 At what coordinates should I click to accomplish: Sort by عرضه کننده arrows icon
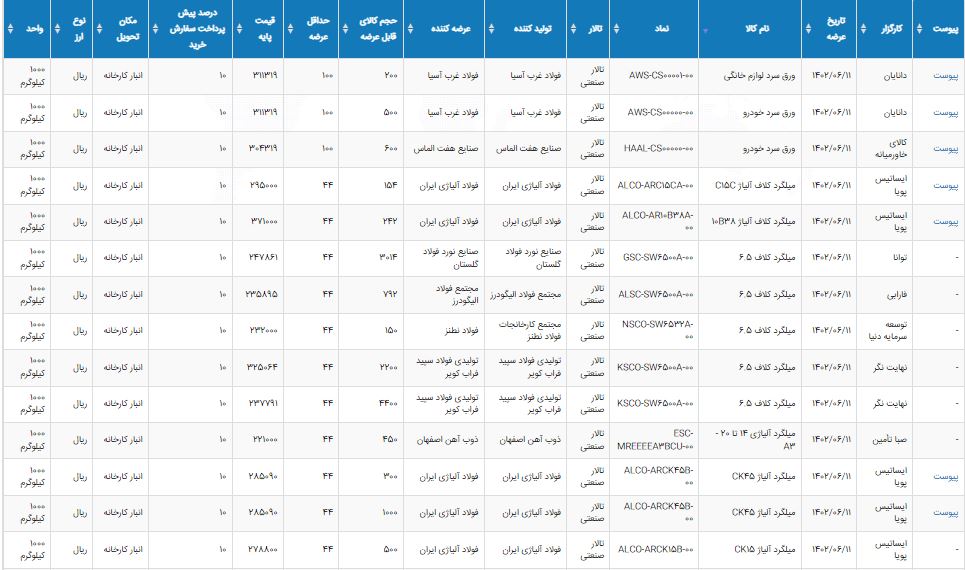click(x=410, y=29)
